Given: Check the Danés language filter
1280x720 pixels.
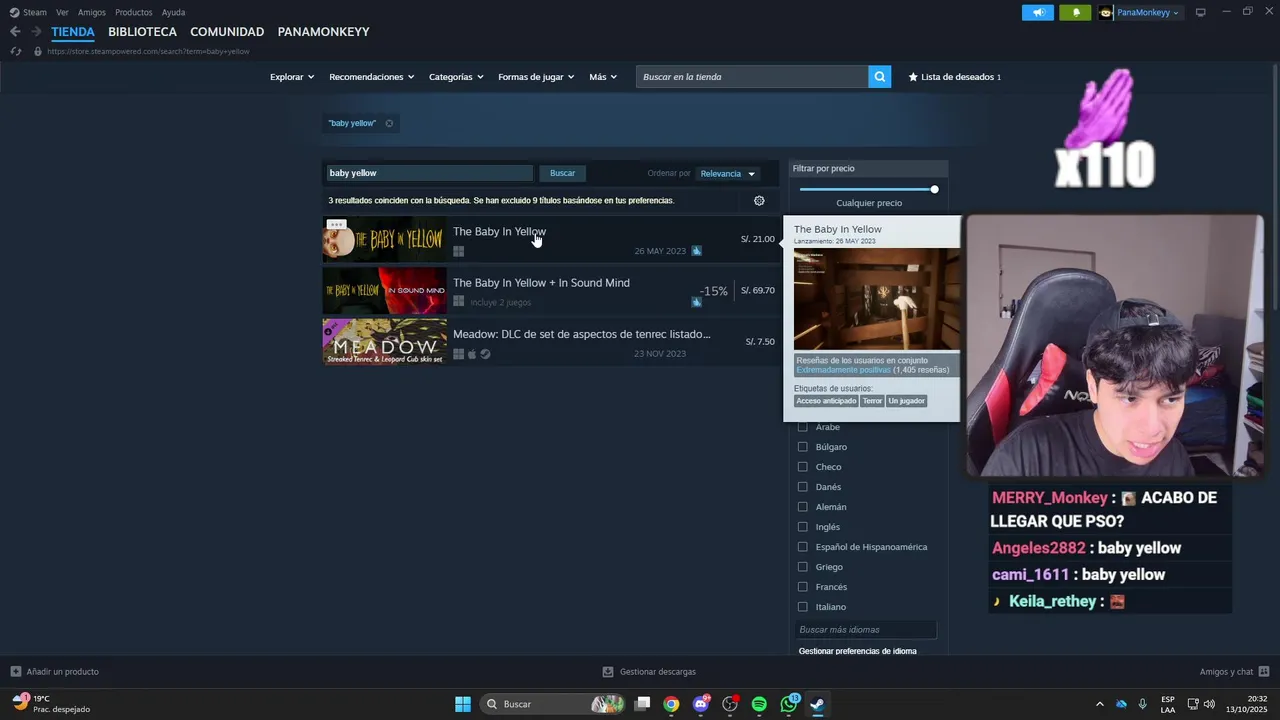Looking at the screenshot, I should click(802, 487).
